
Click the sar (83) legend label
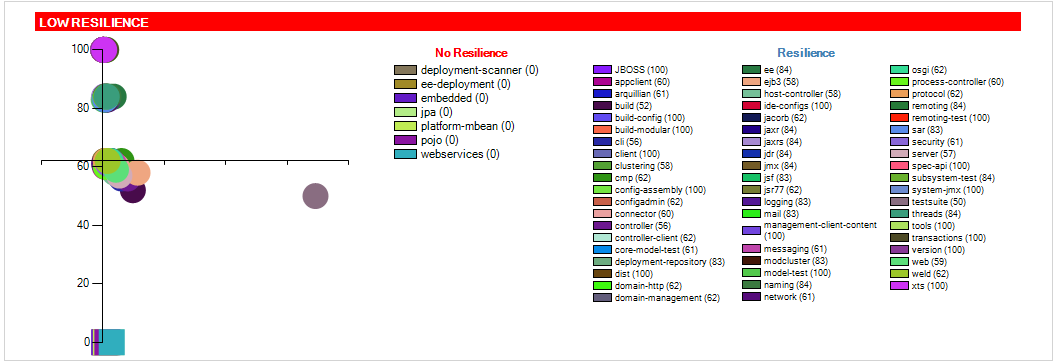[928, 130]
